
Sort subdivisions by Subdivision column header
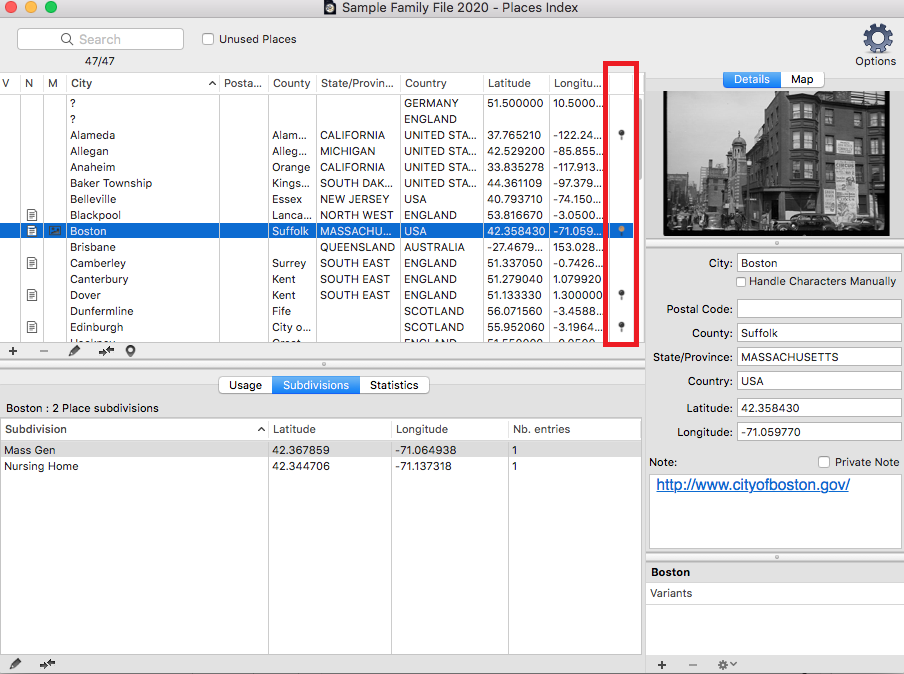coord(134,429)
